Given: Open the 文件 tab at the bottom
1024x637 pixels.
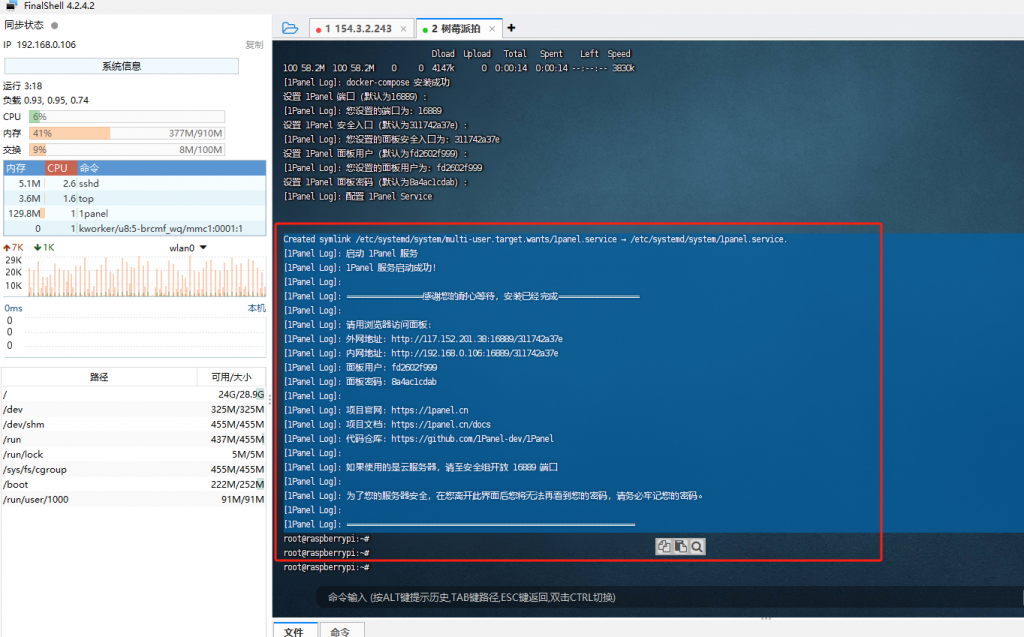Looking at the screenshot, I should (x=295, y=630).
